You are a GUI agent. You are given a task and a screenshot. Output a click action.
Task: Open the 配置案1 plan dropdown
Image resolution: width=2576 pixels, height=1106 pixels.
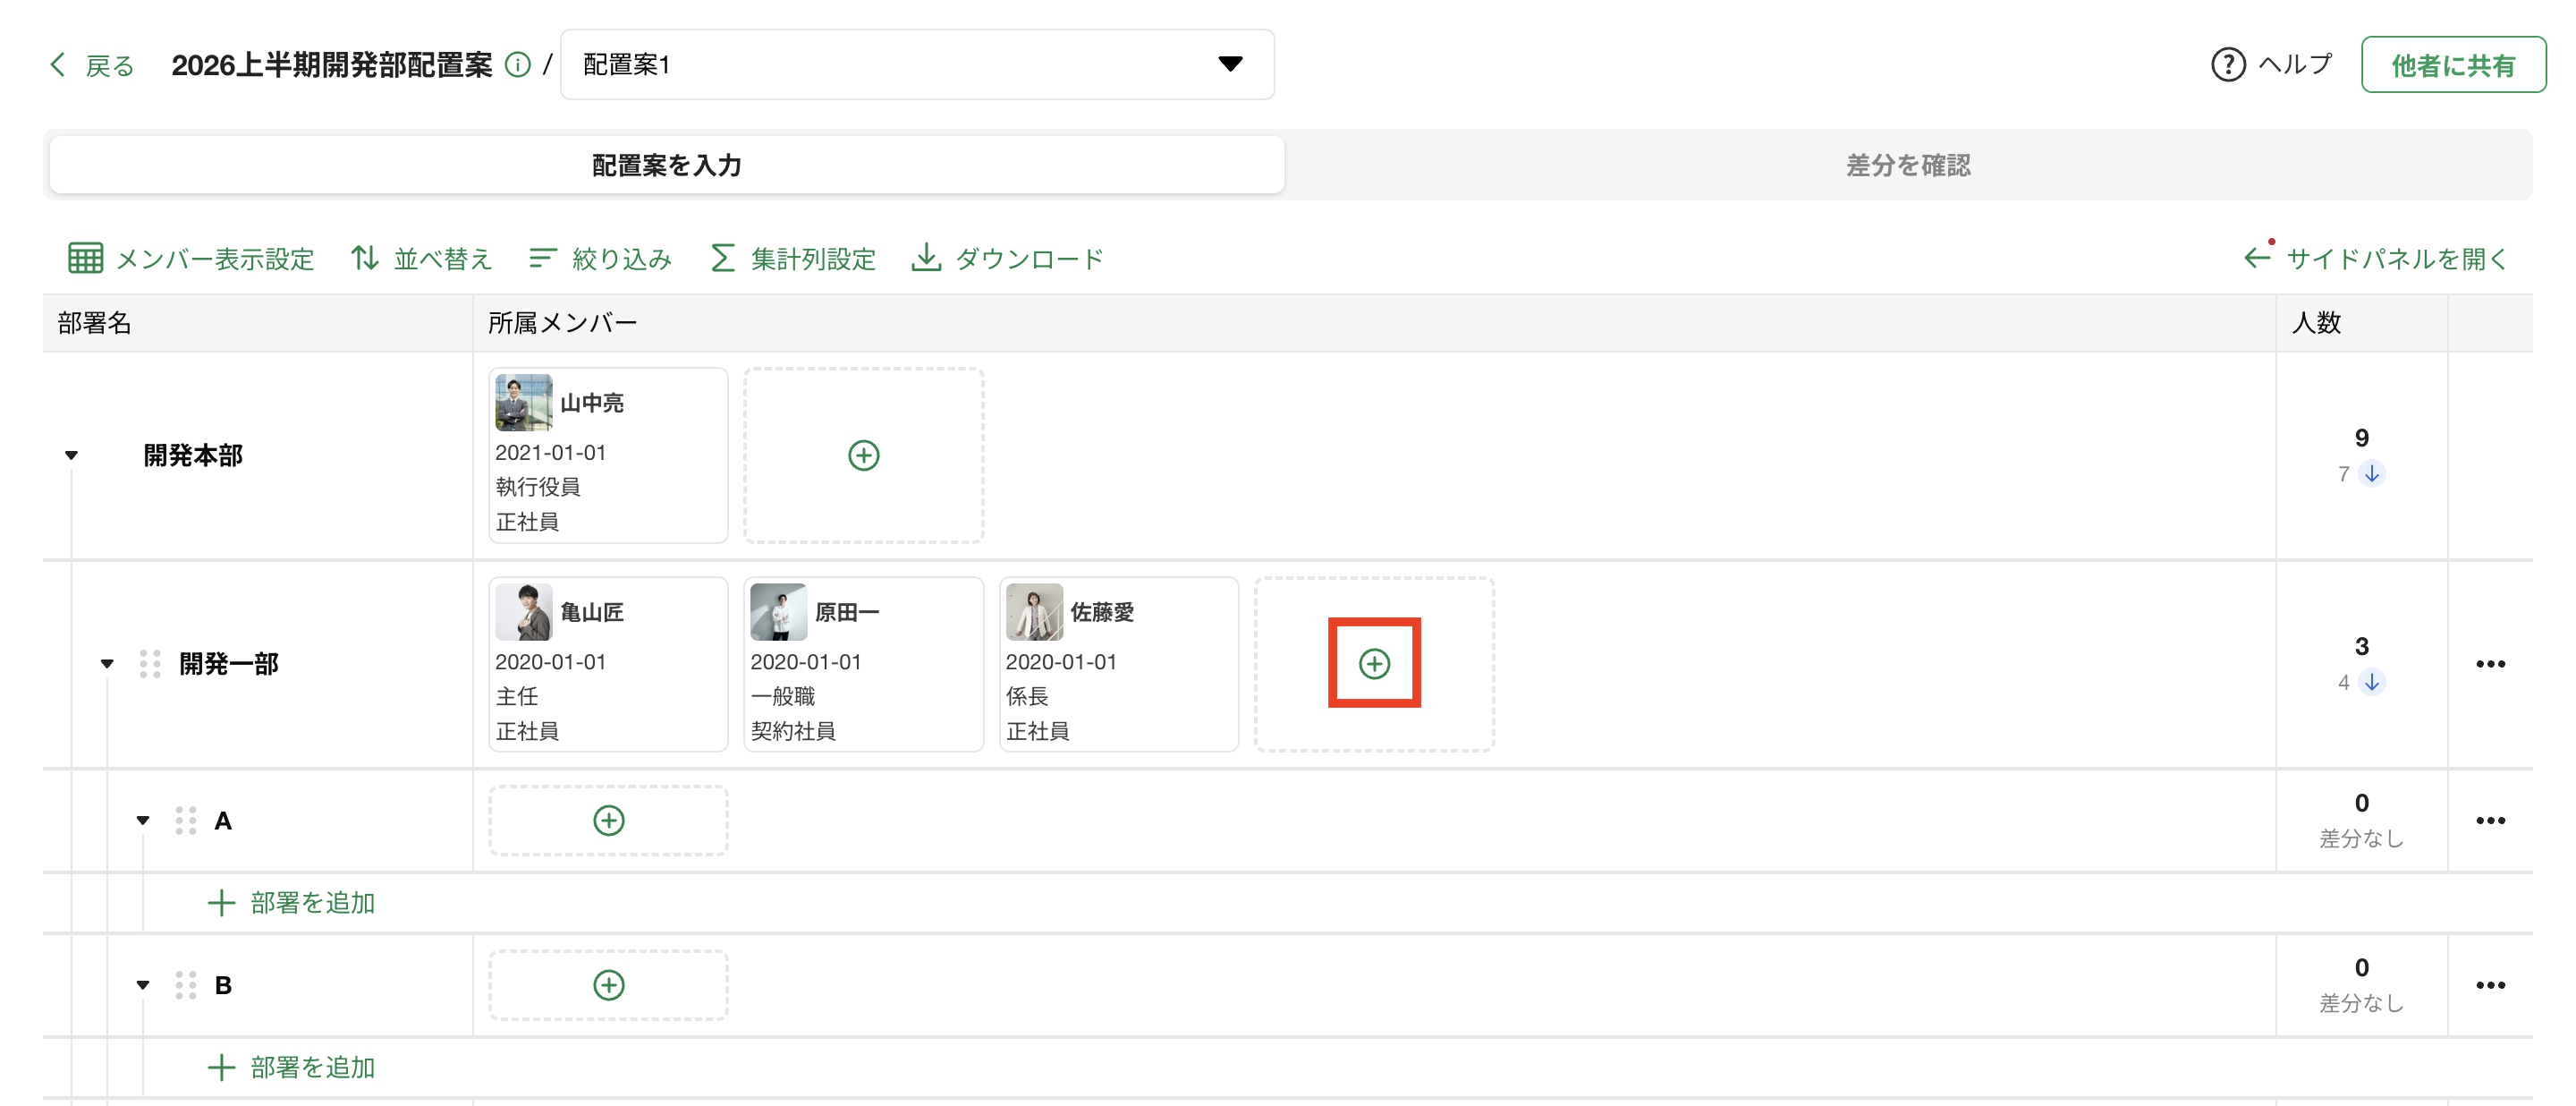point(916,65)
